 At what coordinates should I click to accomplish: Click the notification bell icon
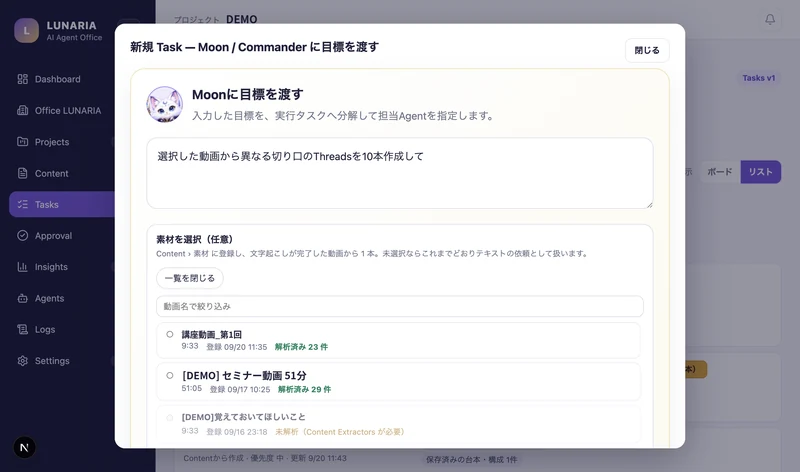click(x=770, y=19)
